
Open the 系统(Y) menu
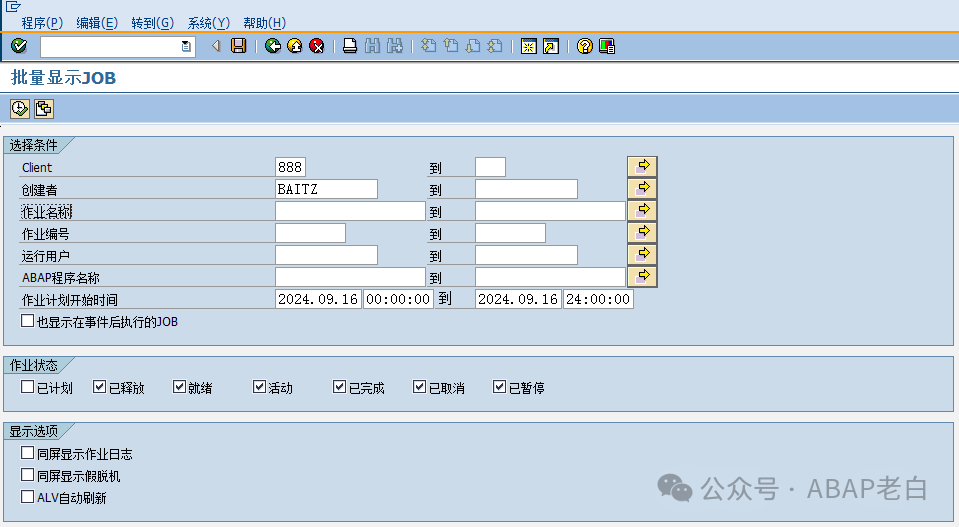208,23
